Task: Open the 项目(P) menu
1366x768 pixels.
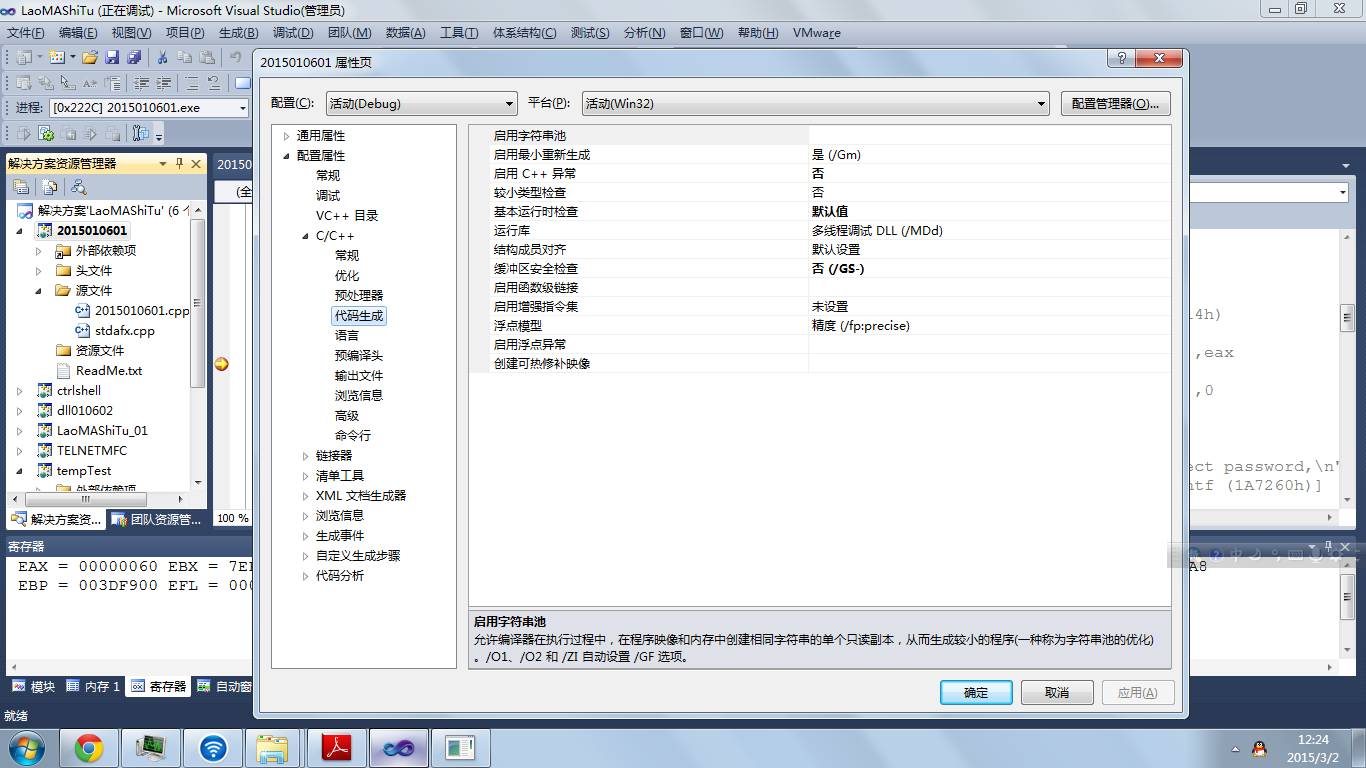Action: click(185, 33)
